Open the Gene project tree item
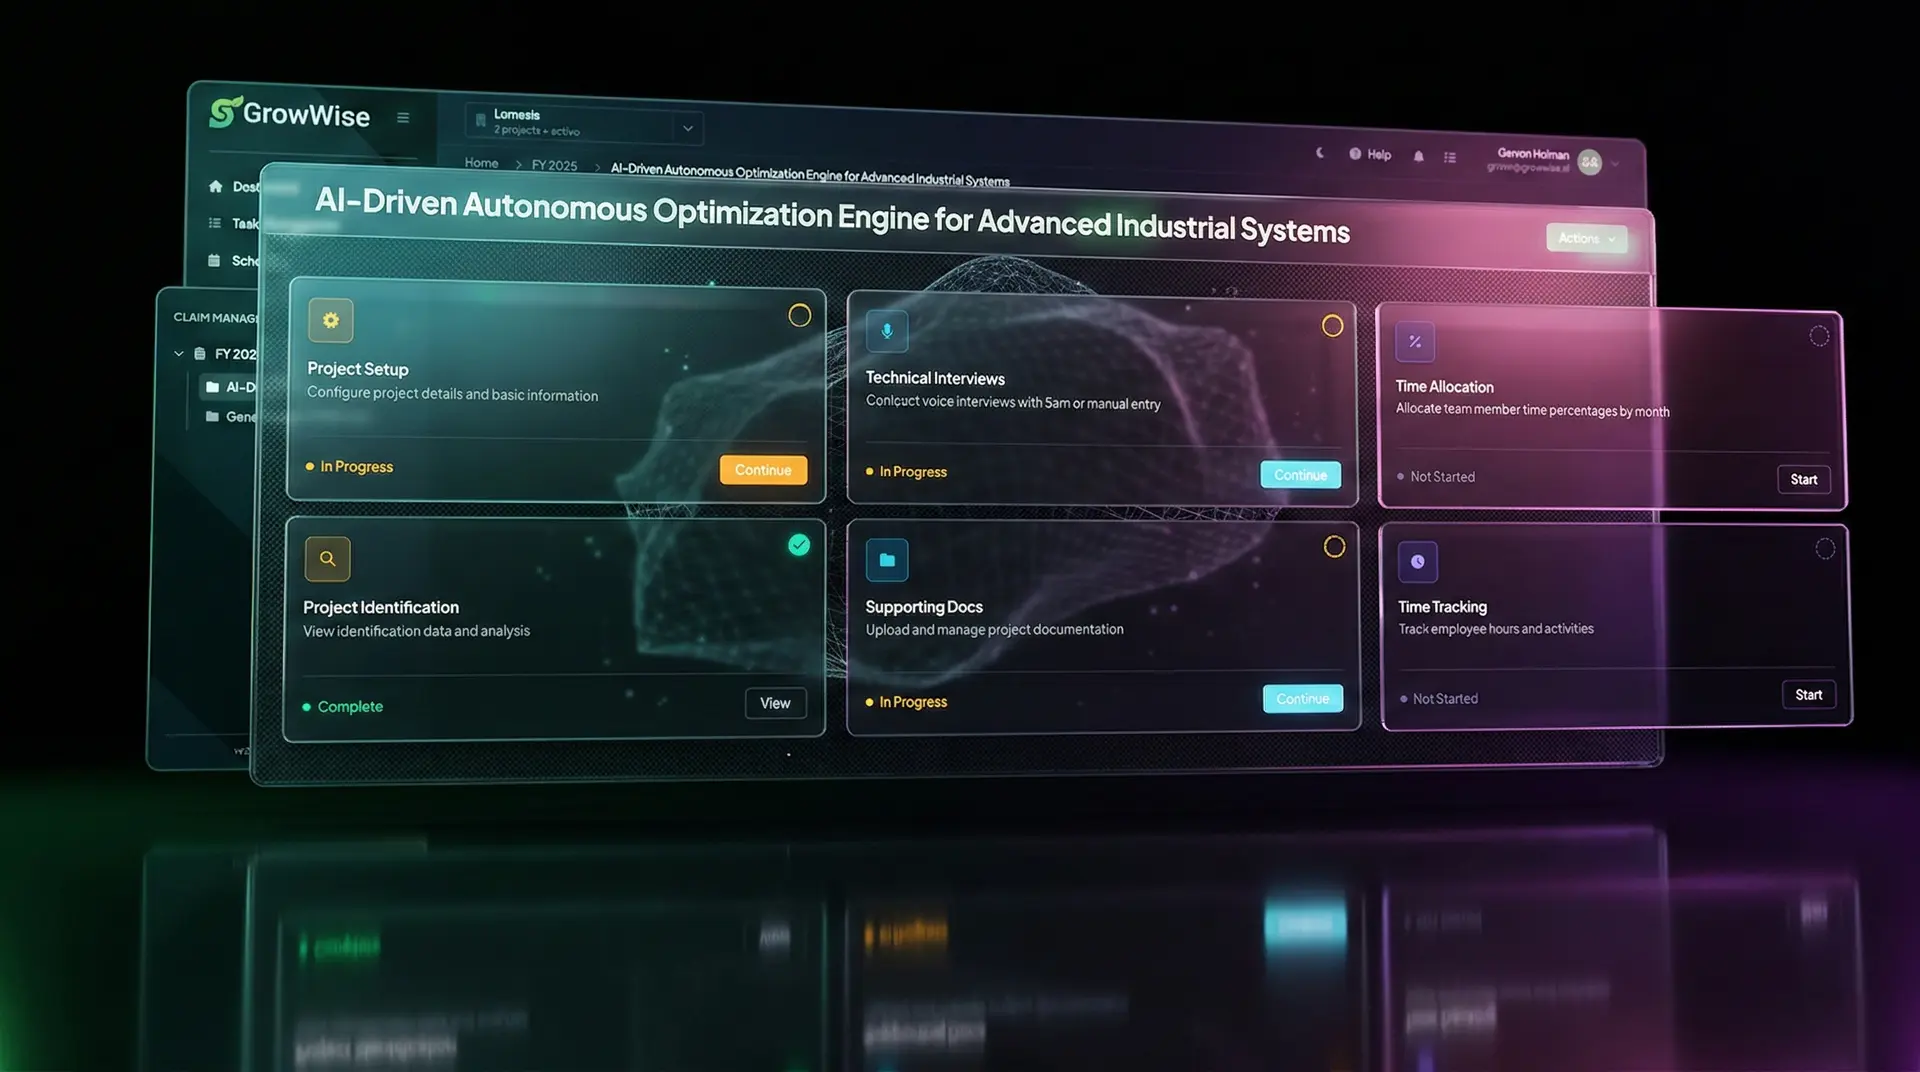This screenshot has width=1920, height=1072. (x=231, y=416)
